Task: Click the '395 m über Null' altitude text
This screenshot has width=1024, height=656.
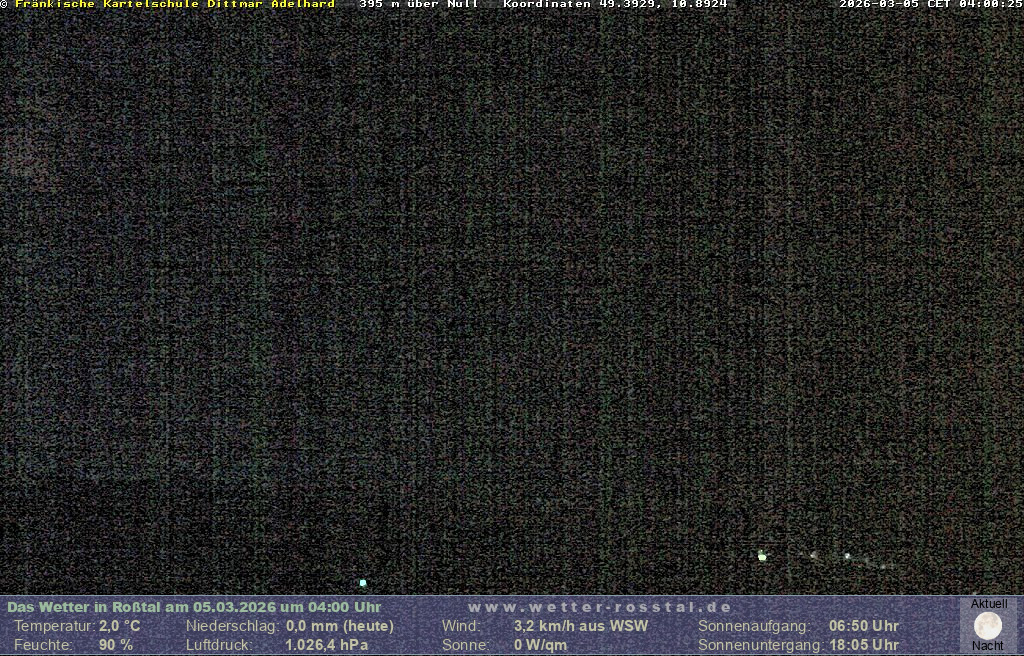Action: tap(418, 5)
